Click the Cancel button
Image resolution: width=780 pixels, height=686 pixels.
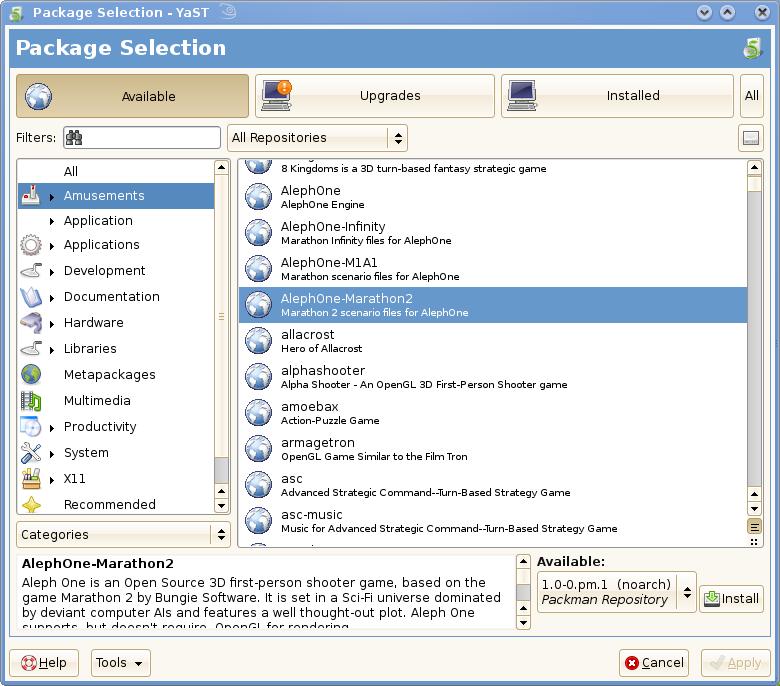[654, 663]
